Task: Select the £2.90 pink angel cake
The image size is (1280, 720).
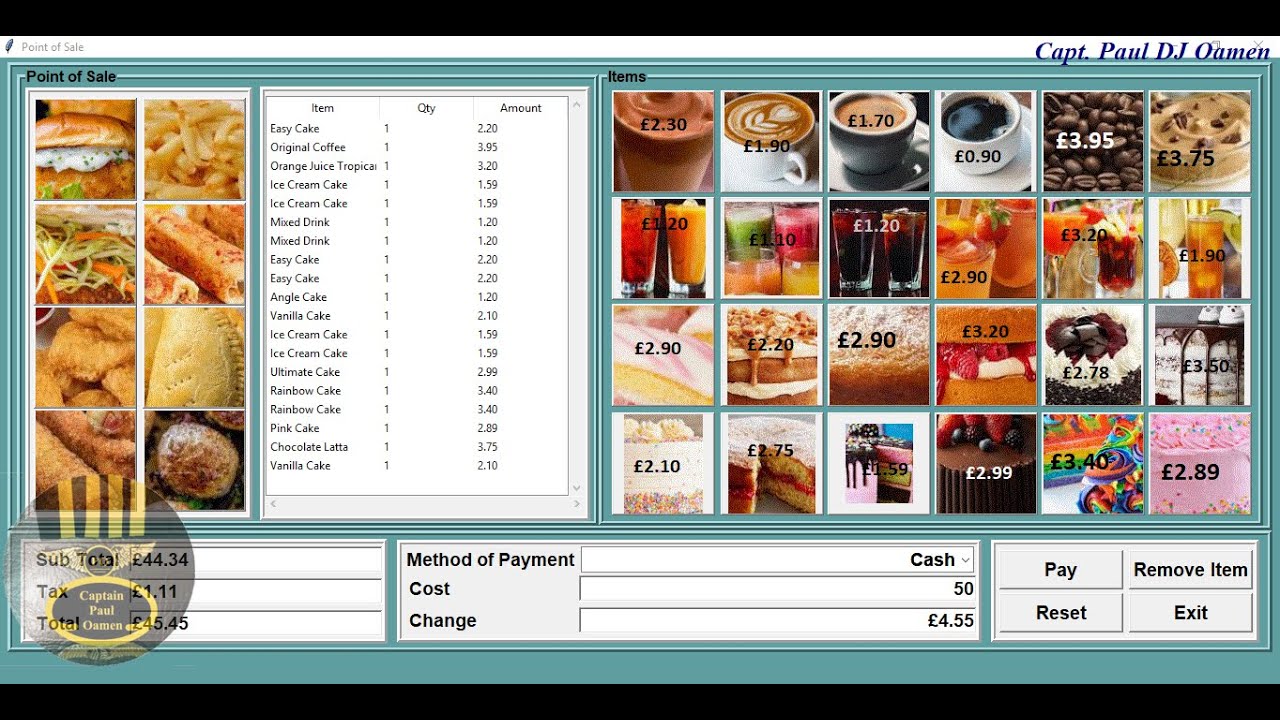Action: pos(663,355)
